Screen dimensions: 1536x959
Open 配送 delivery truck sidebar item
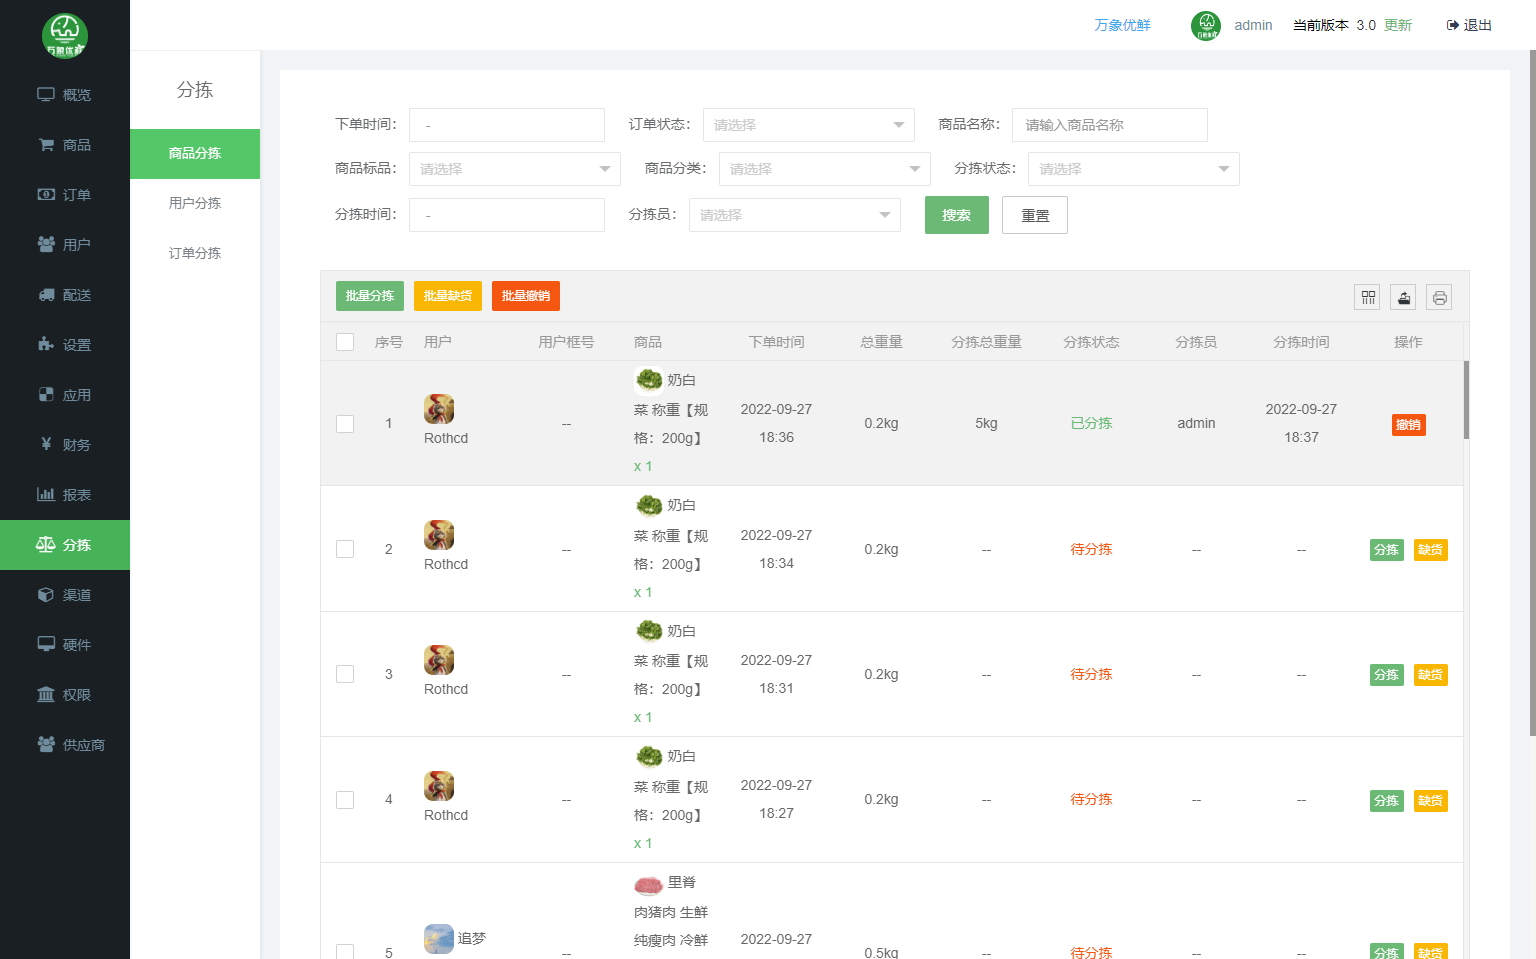click(65, 295)
